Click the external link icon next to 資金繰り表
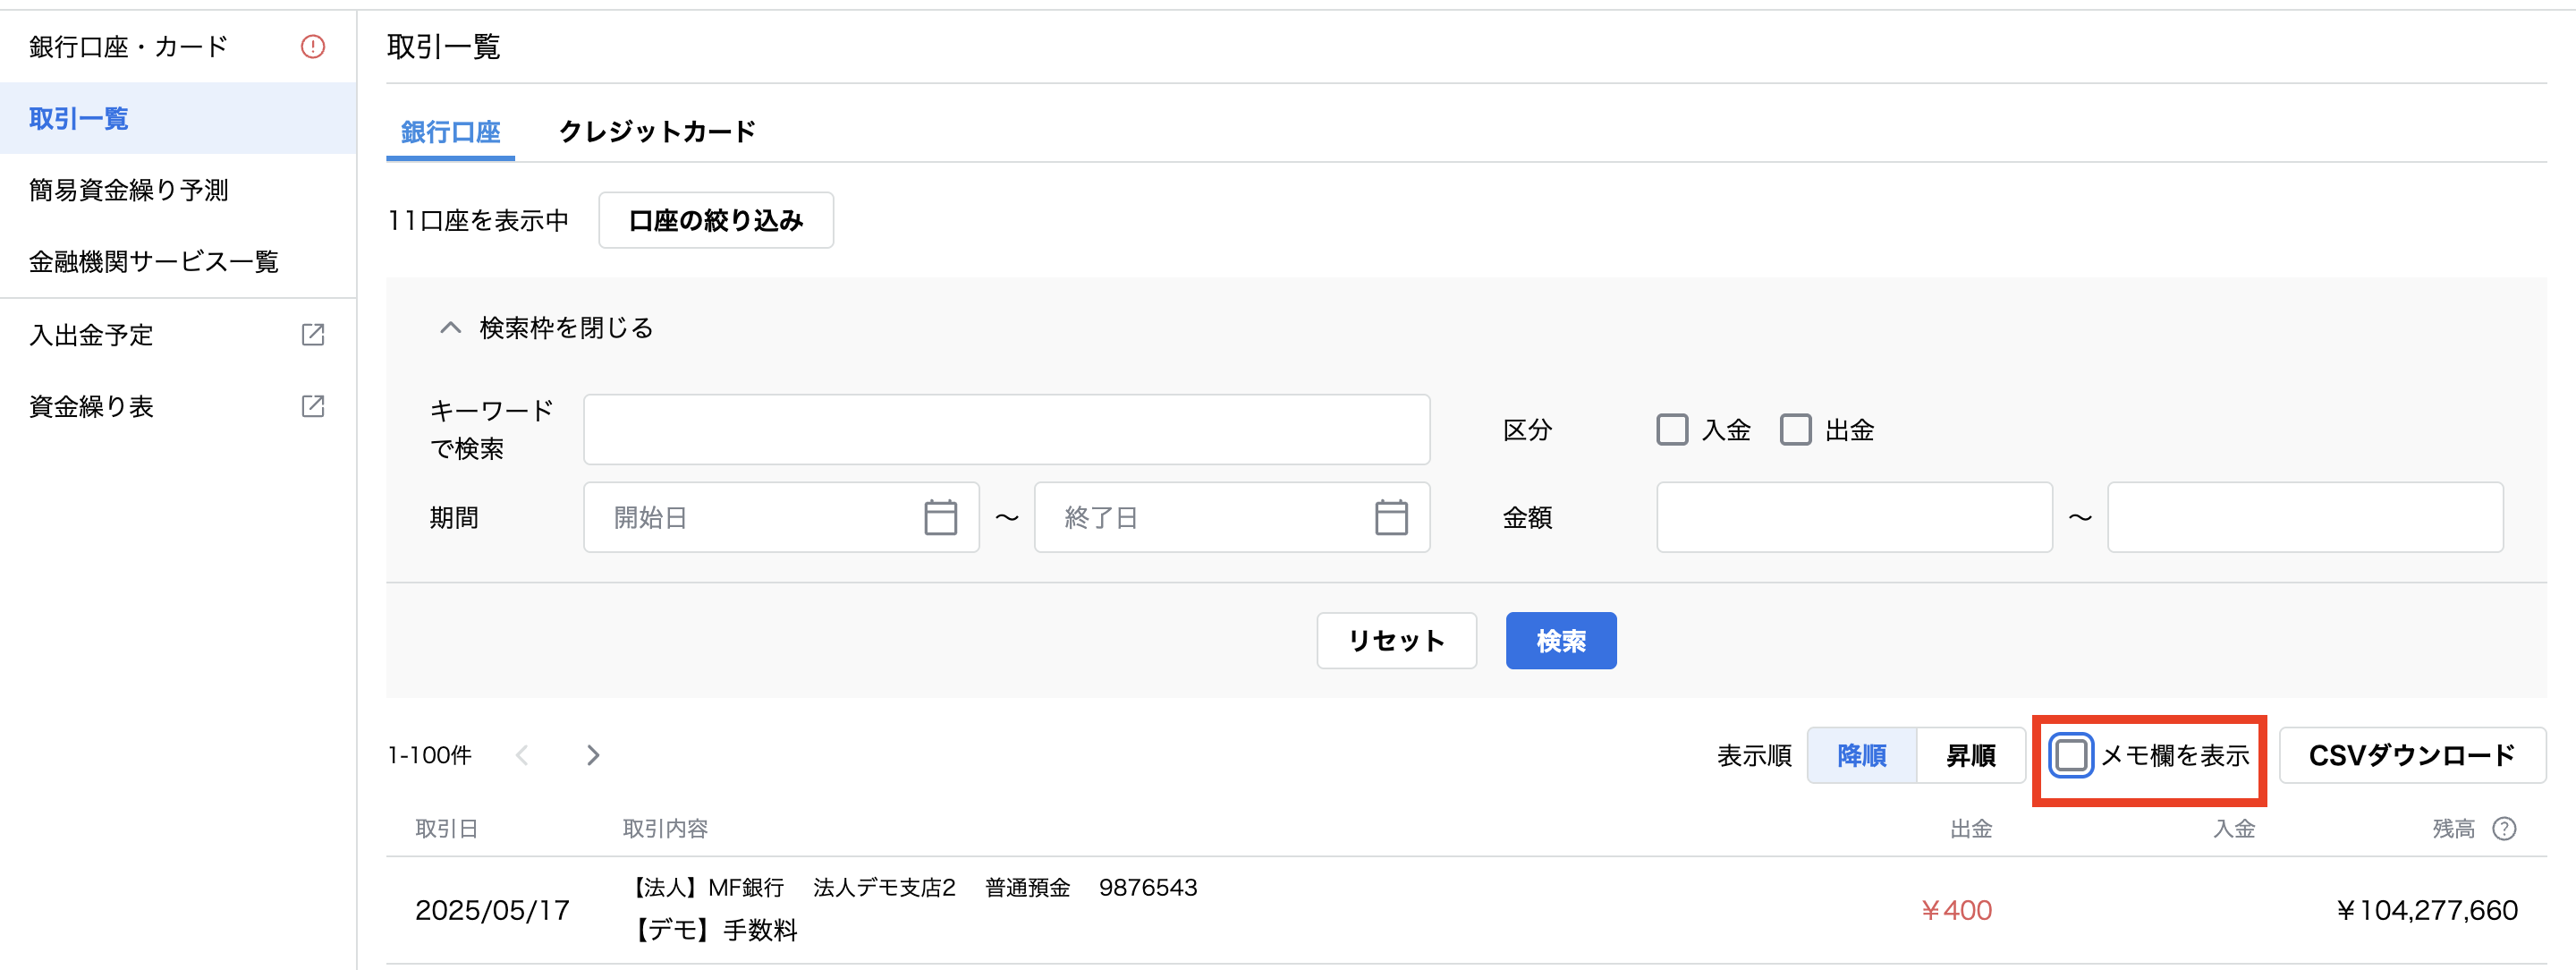Image resolution: width=2576 pixels, height=970 pixels. 313,406
